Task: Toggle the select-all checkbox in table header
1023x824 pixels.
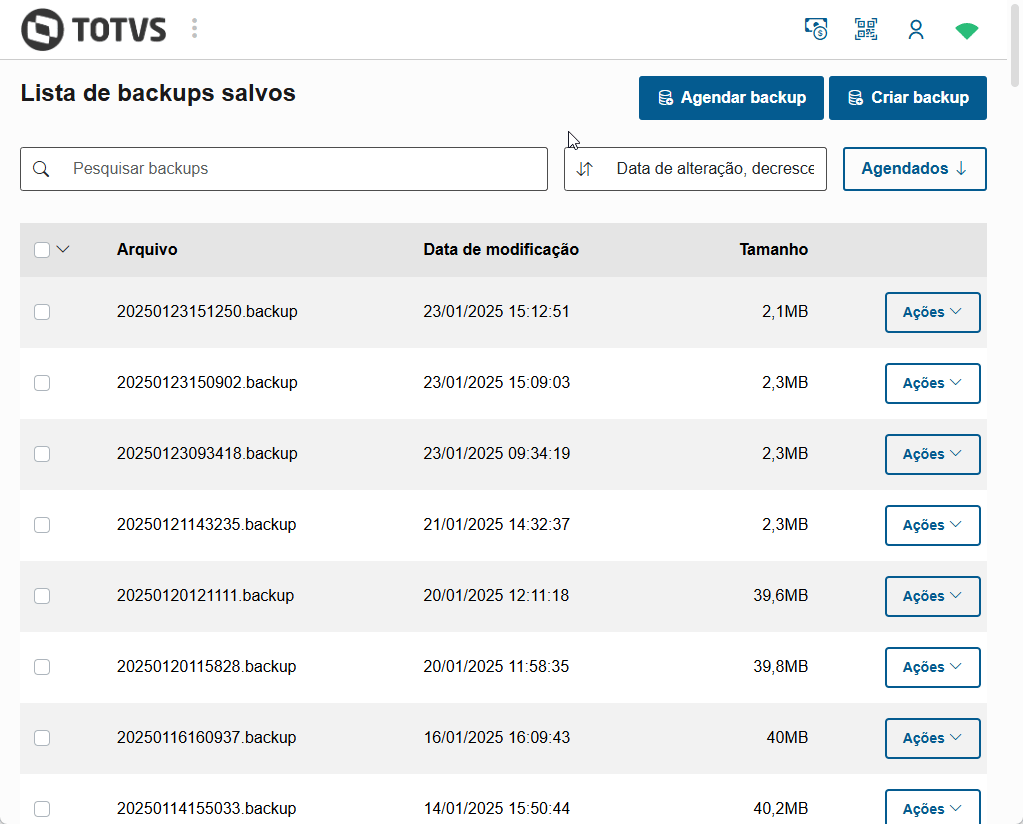Action: [42, 250]
